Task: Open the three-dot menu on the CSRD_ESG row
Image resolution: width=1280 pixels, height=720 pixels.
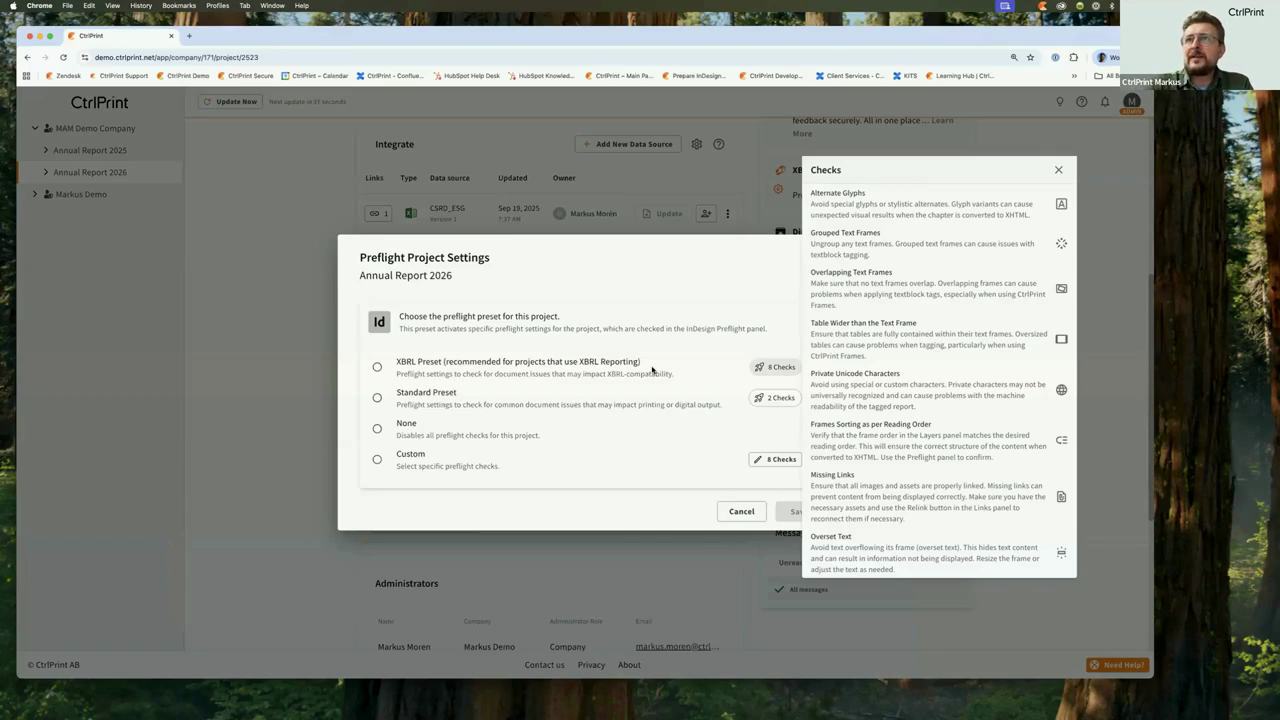Action: 727,213
